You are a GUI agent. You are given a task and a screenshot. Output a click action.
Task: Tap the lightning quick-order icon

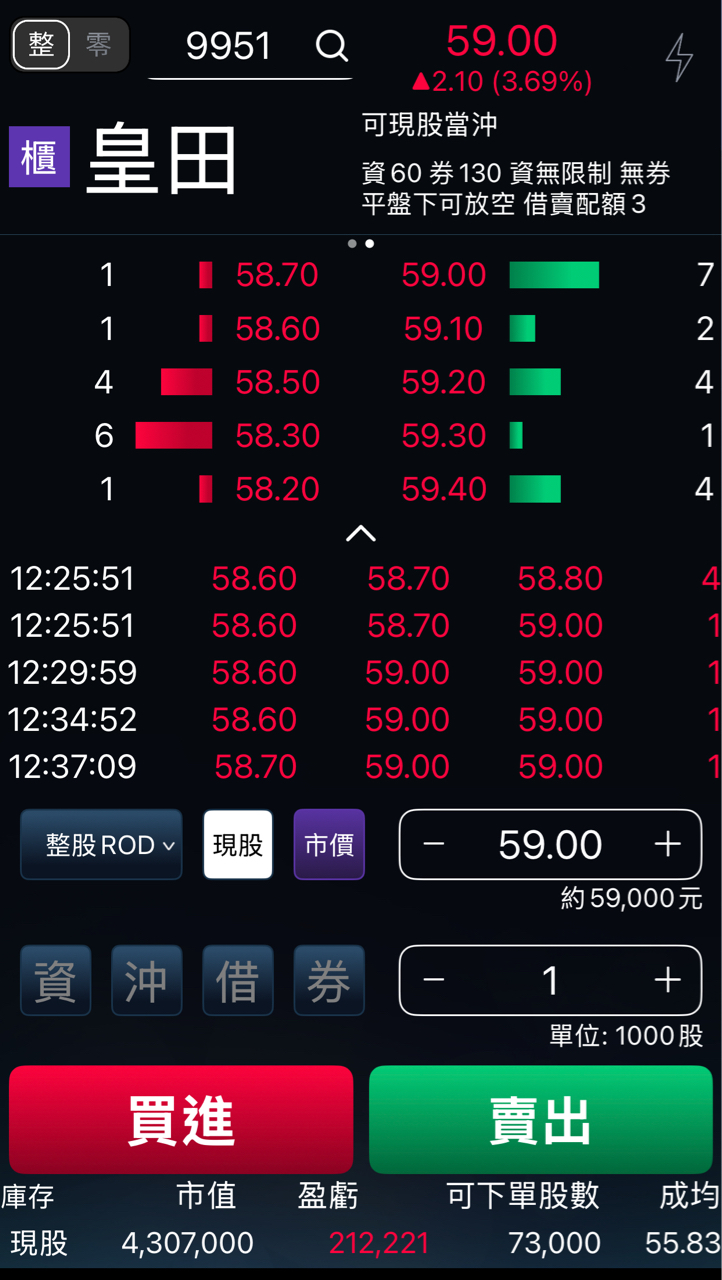coord(679,56)
